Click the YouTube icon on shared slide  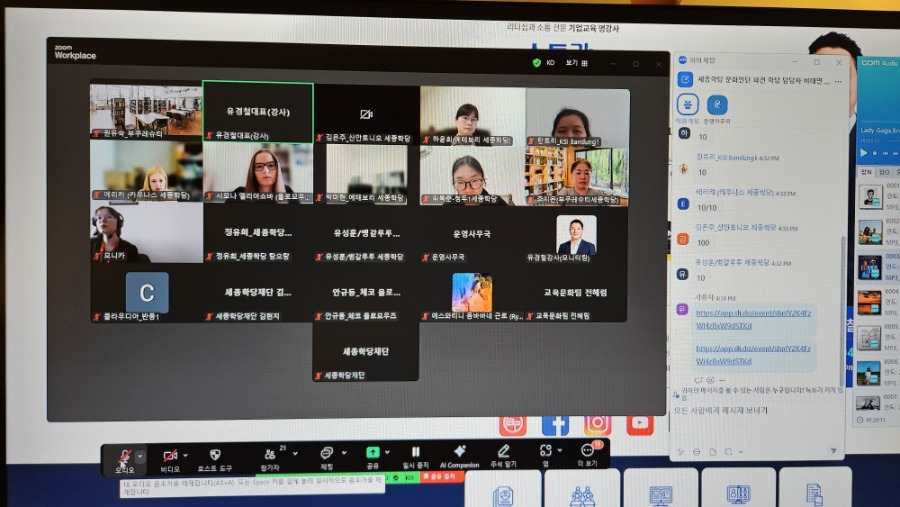point(640,424)
